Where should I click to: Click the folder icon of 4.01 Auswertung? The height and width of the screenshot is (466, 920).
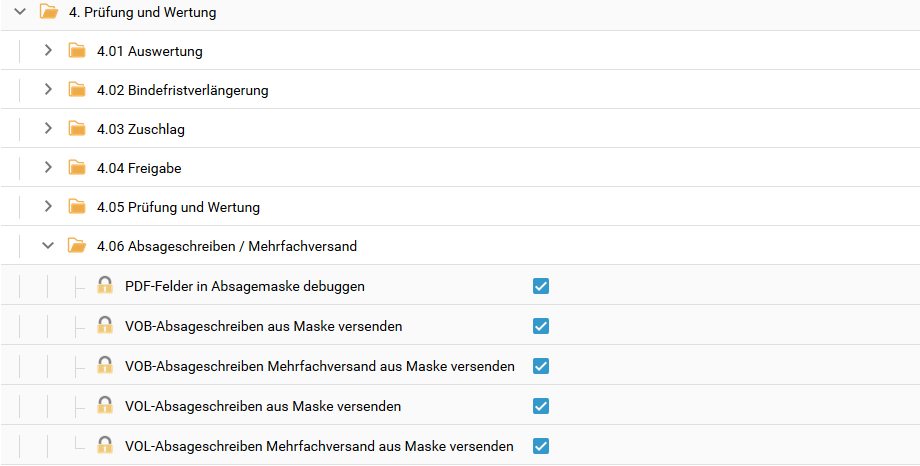(x=77, y=51)
